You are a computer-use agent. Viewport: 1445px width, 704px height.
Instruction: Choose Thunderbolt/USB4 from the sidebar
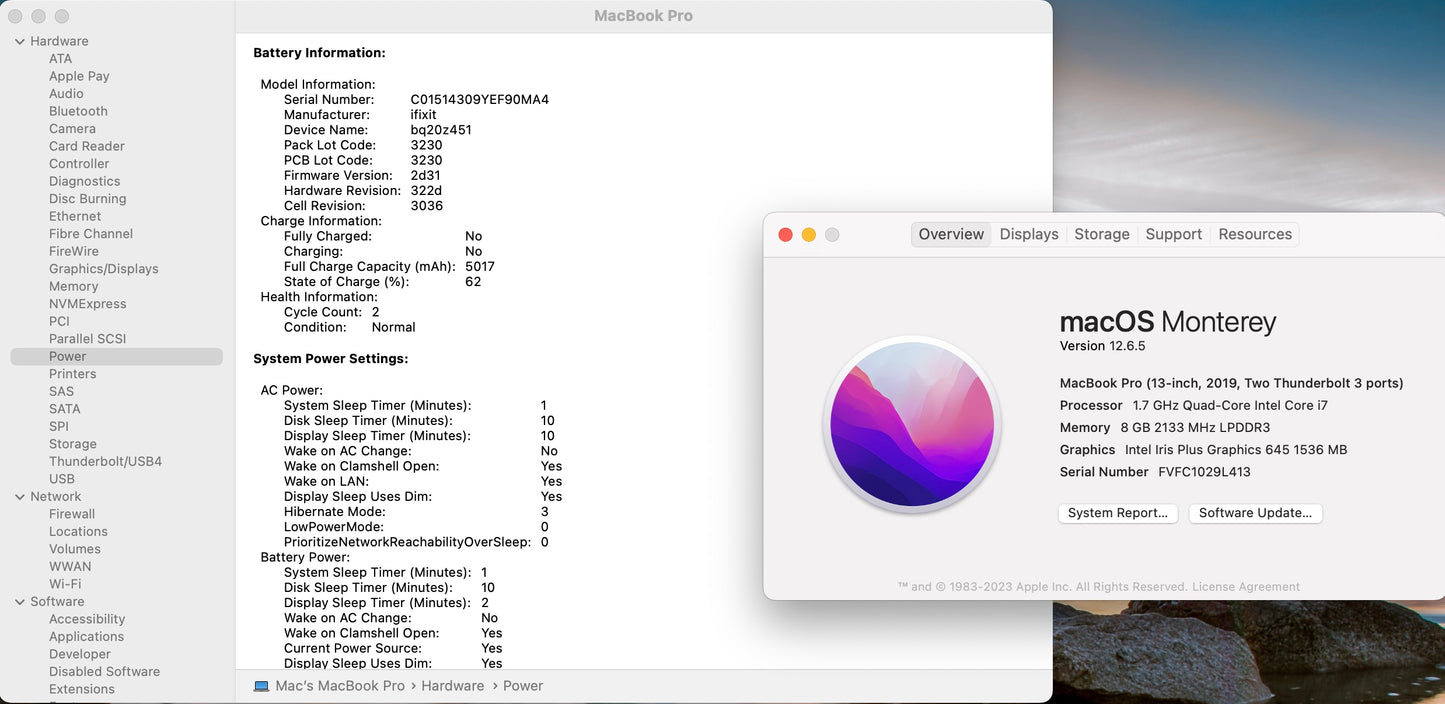pos(105,461)
